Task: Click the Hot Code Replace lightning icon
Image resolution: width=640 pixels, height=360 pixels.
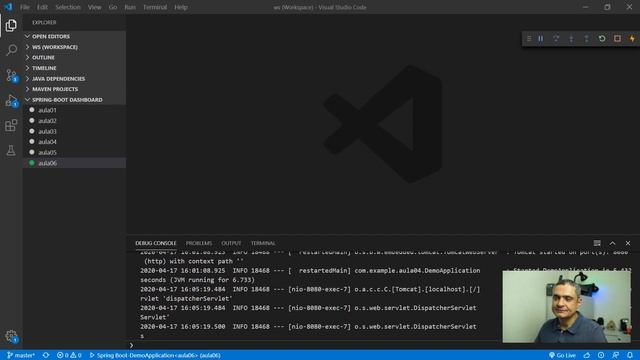Action: click(632, 38)
